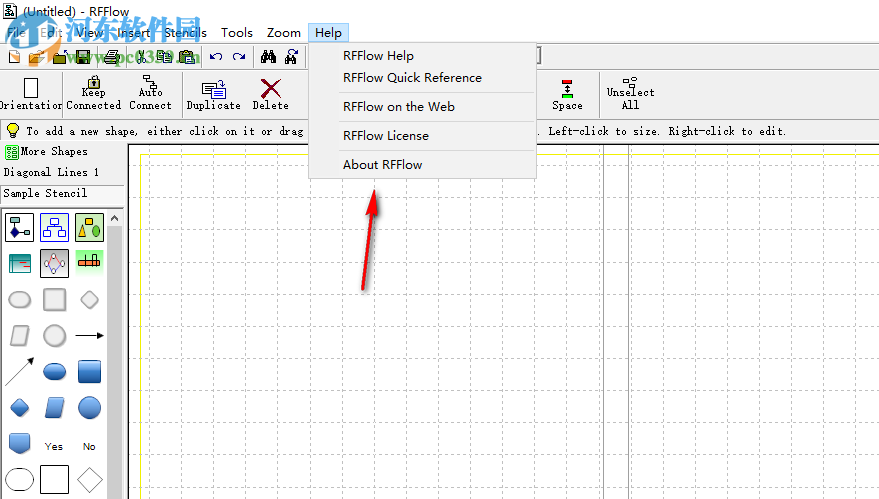The image size is (879, 499).
Task: Select the blue square shape
Action: [89, 371]
